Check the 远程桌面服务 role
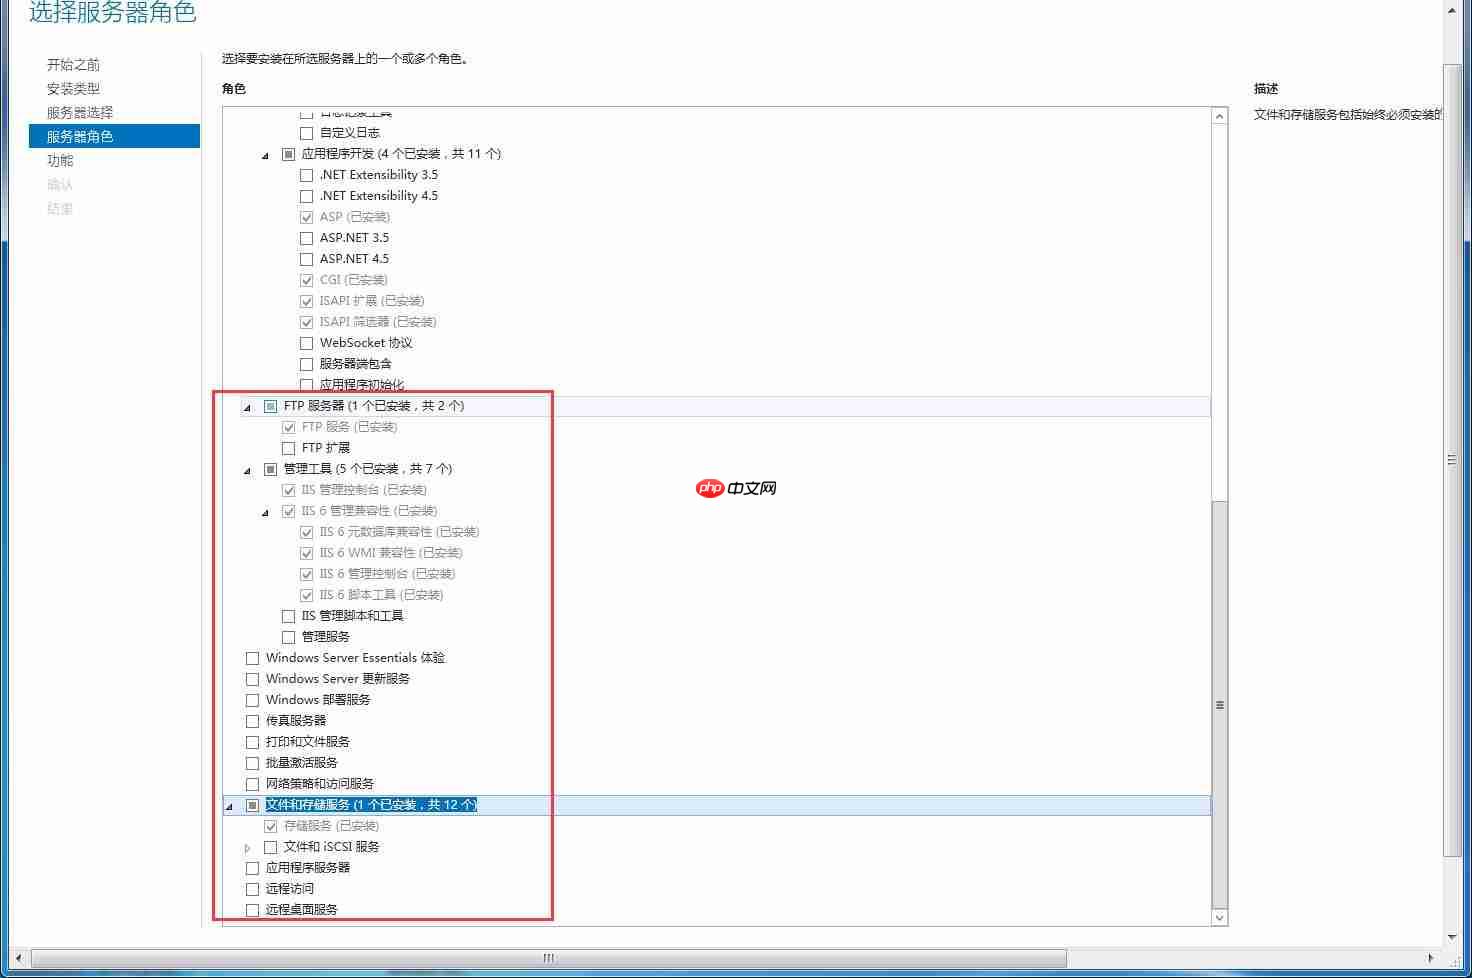 pyautogui.click(x=252, y=910)
